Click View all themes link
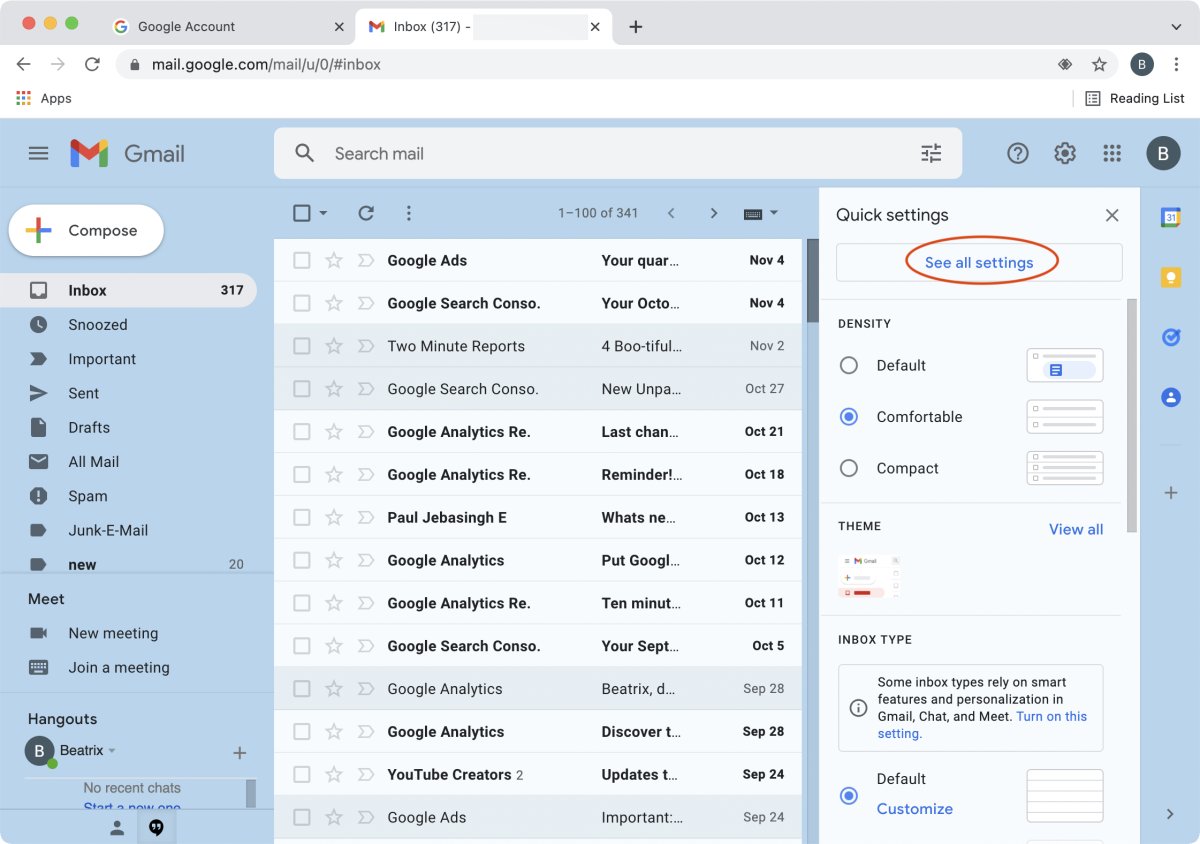The image size is (1200, 844). 1075,529
